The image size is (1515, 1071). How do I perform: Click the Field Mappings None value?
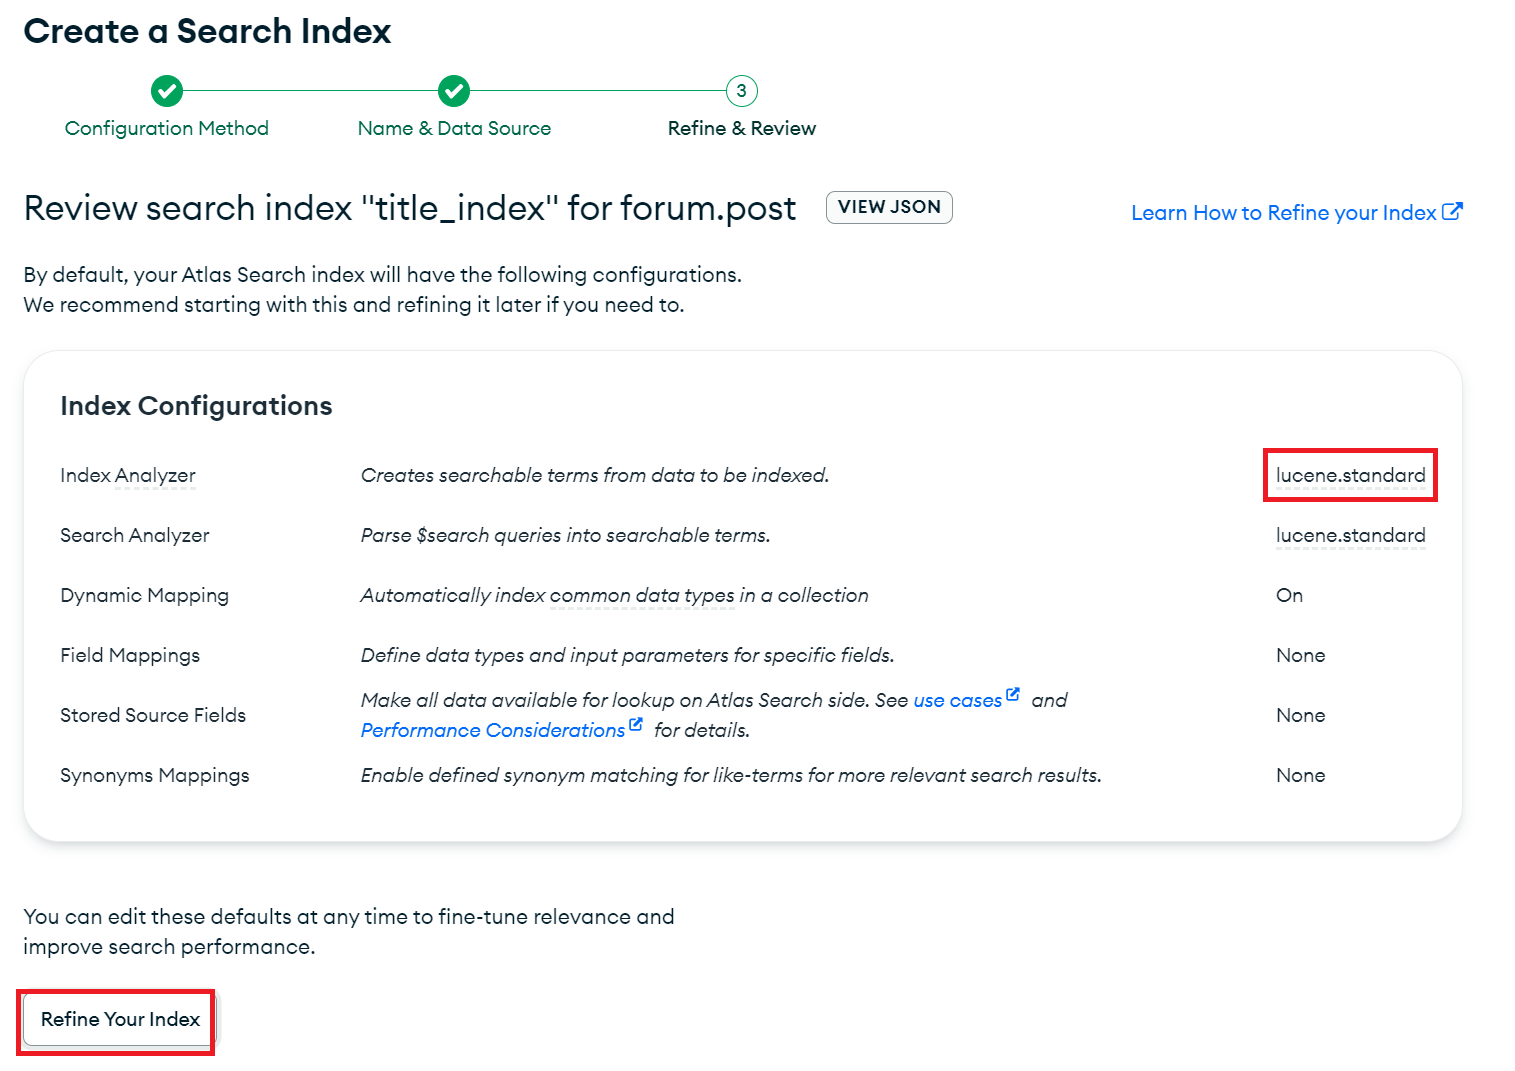click(1300, 655)
